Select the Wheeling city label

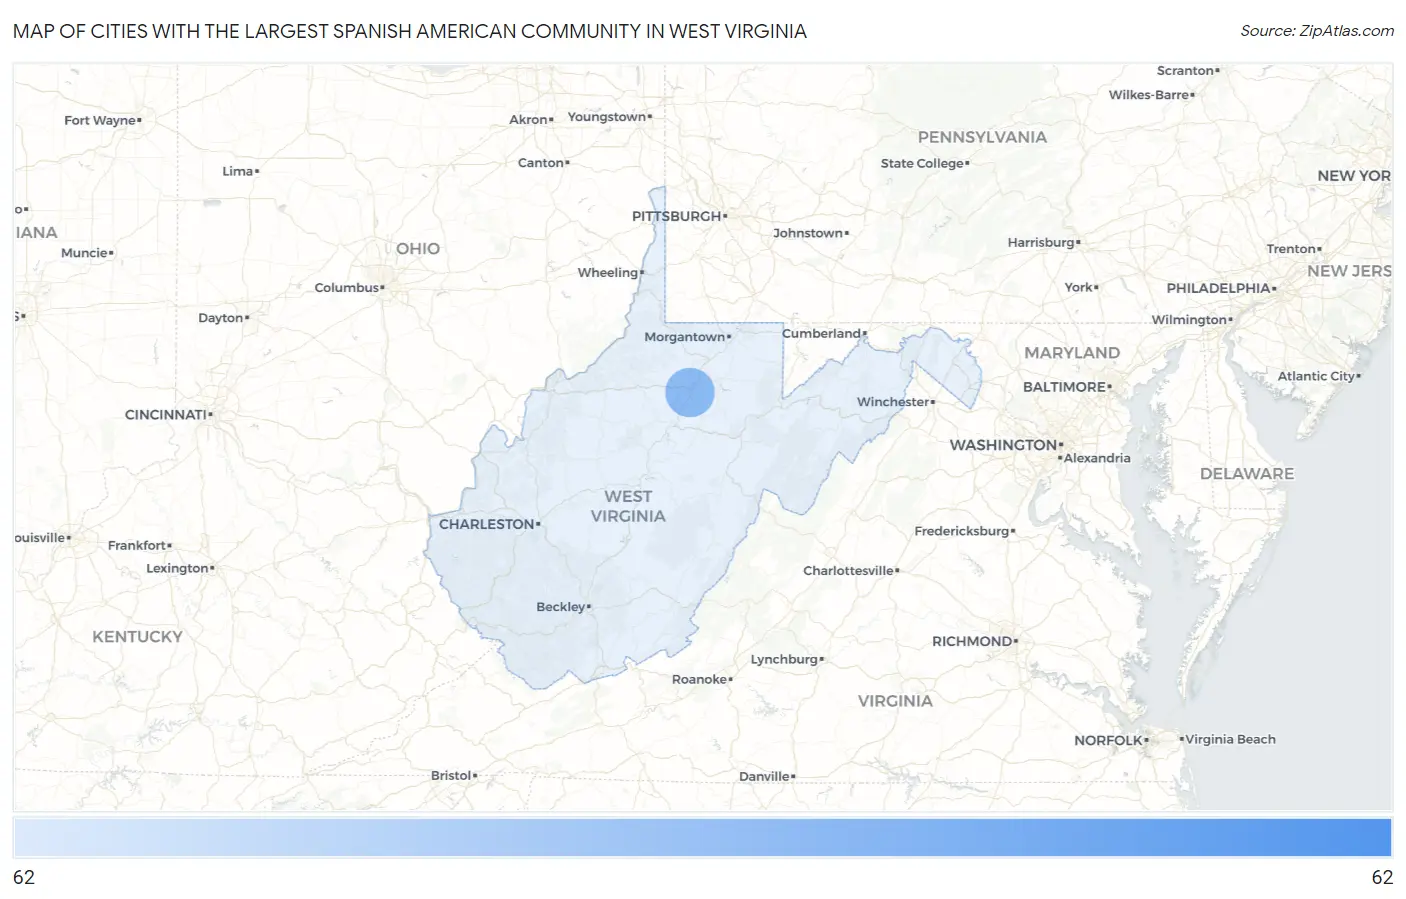click(608, 272)
